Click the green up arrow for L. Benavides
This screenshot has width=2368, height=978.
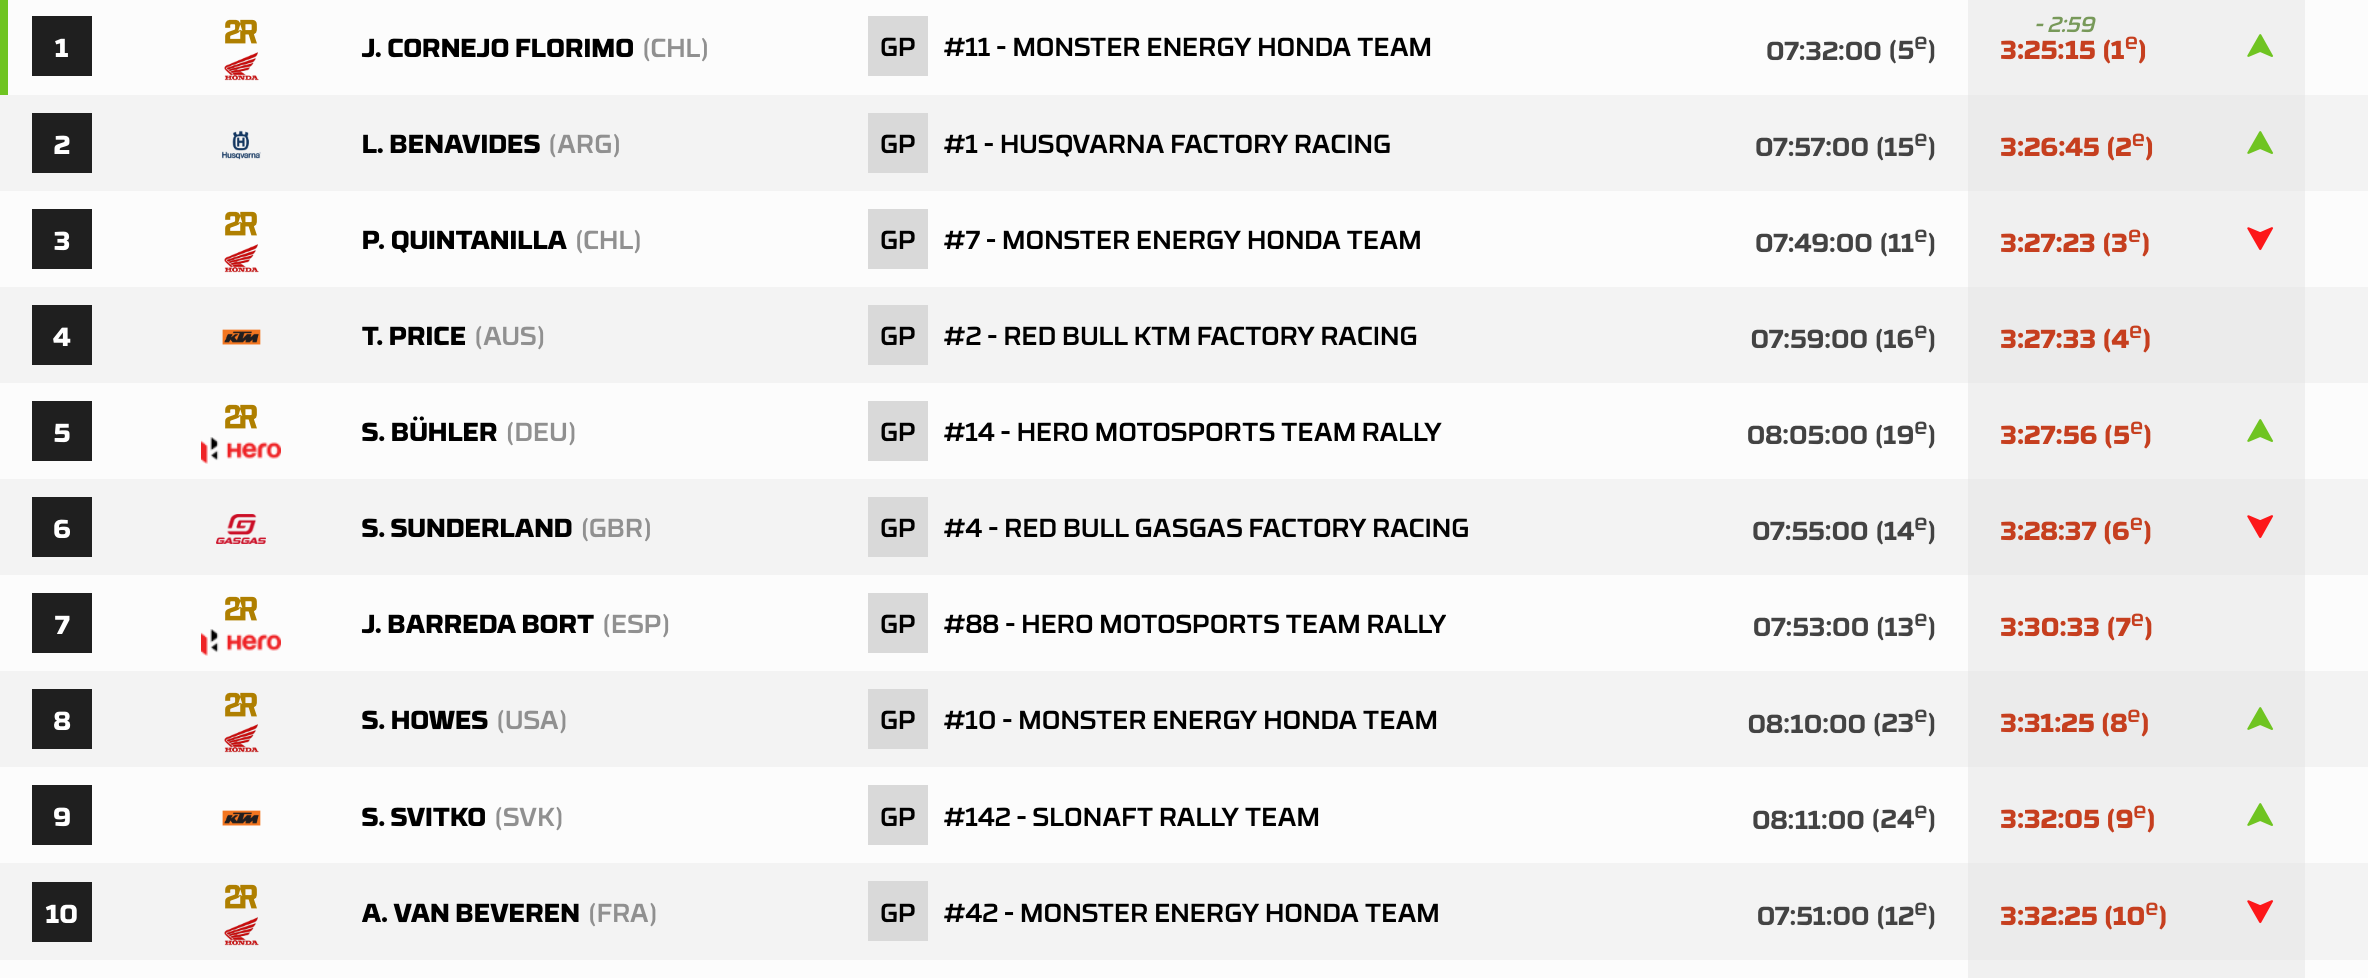[x=2260, y=144]
